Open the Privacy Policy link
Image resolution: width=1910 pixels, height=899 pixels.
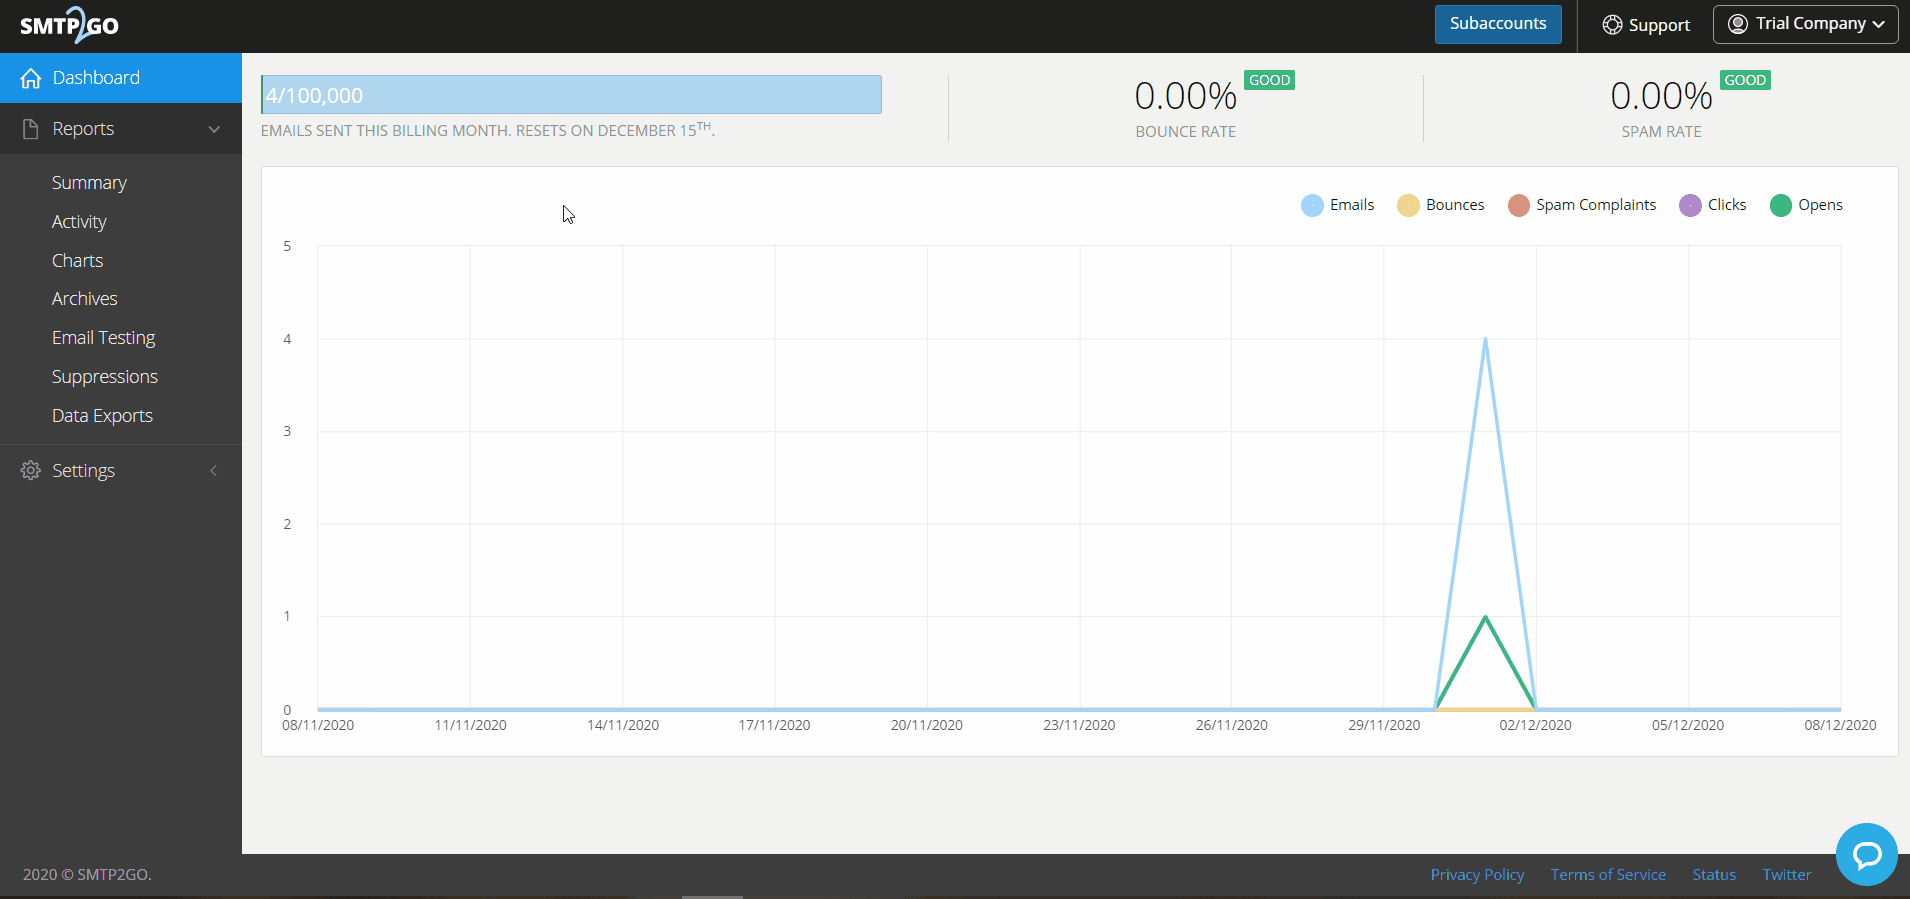1477,874
